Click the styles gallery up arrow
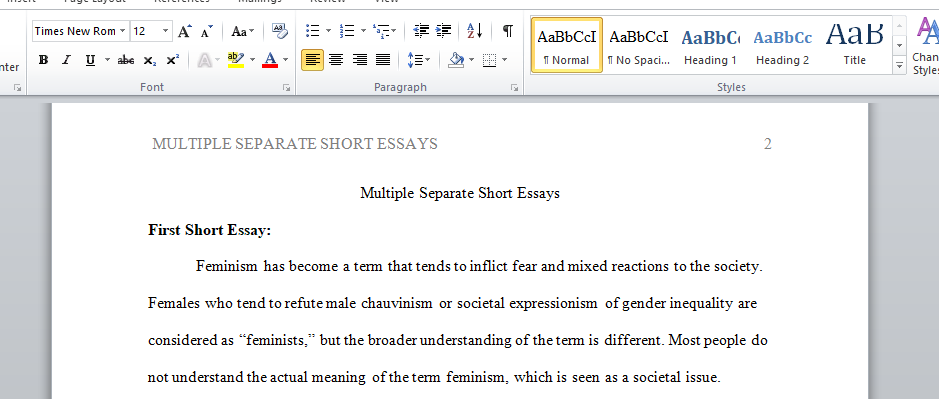939x399 pixels. tap(899, 26)
